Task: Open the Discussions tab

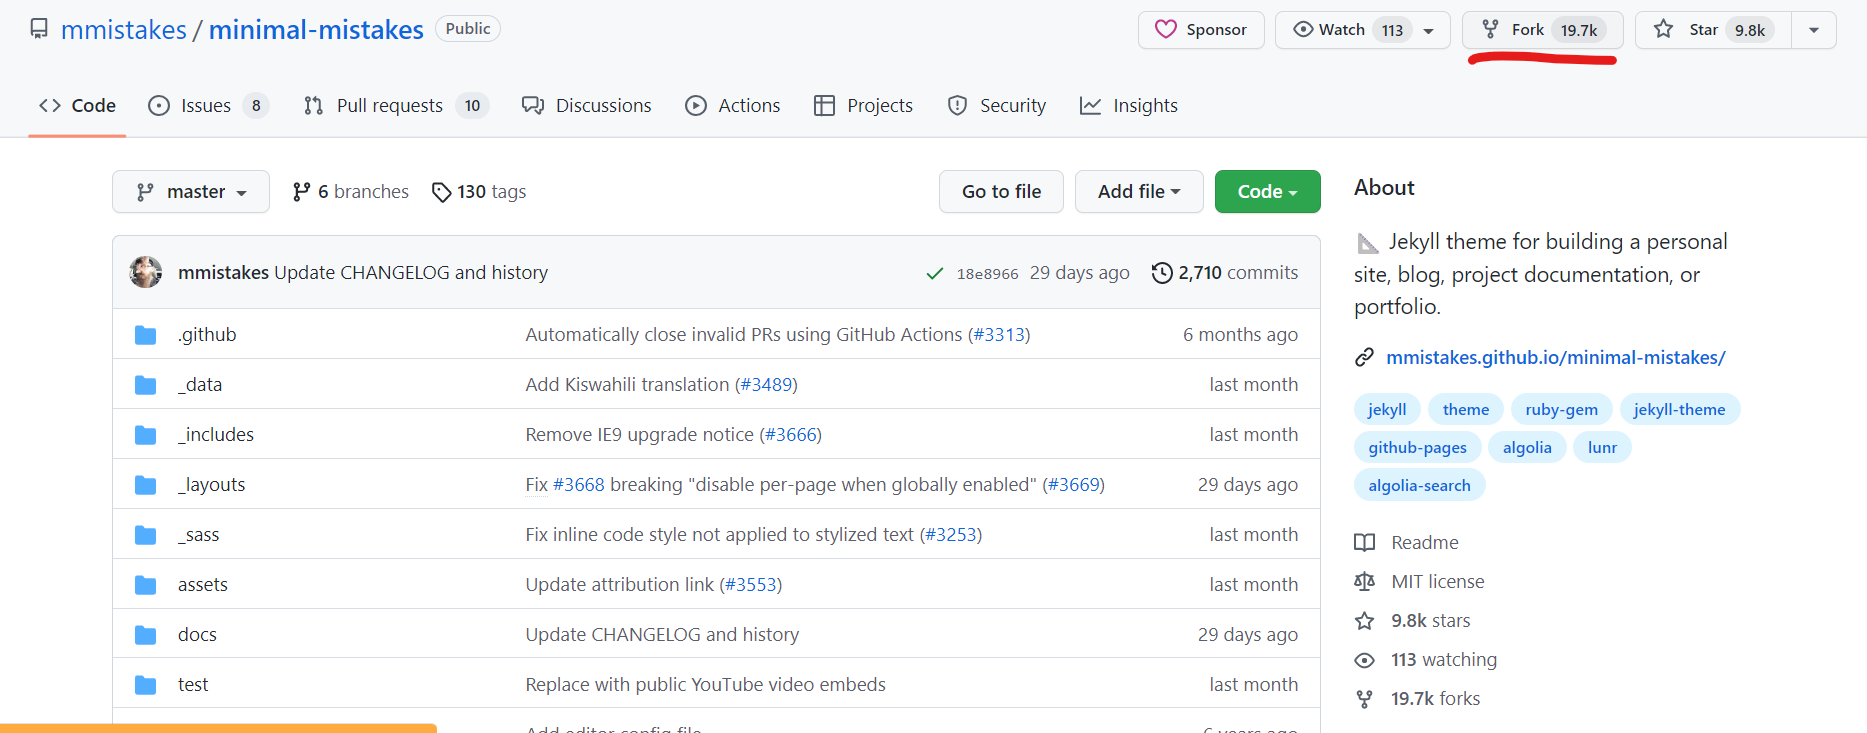Action: click(x=587, y=105)
